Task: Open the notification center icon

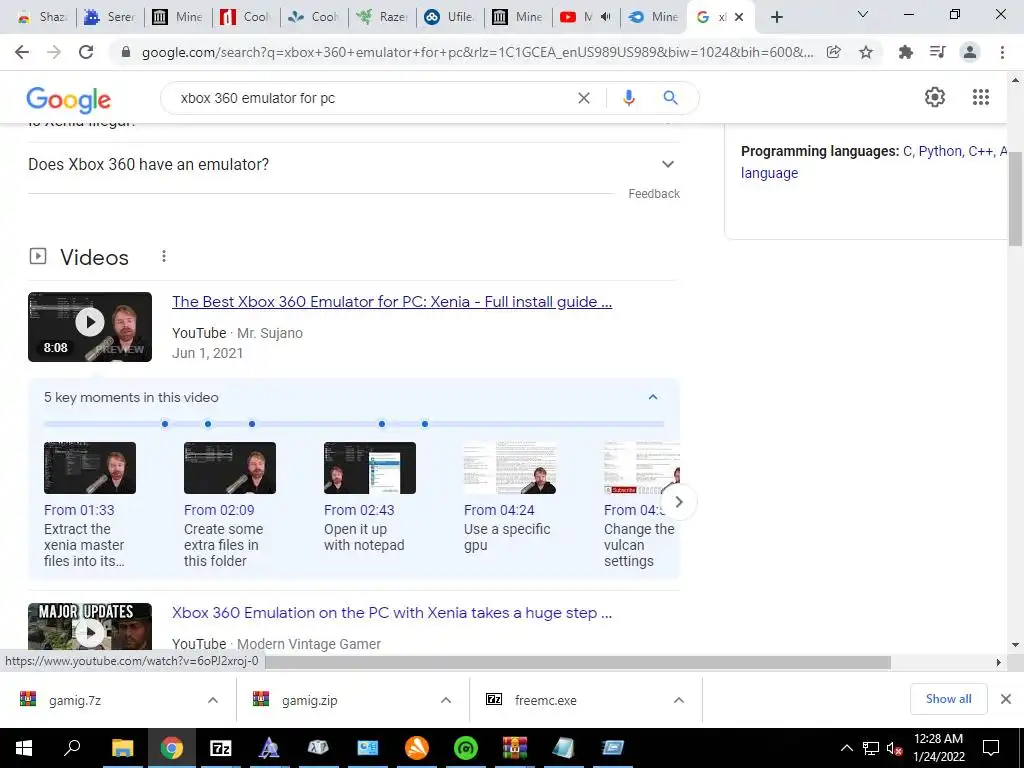Action: pyautogui.click(x=991, y=748)
